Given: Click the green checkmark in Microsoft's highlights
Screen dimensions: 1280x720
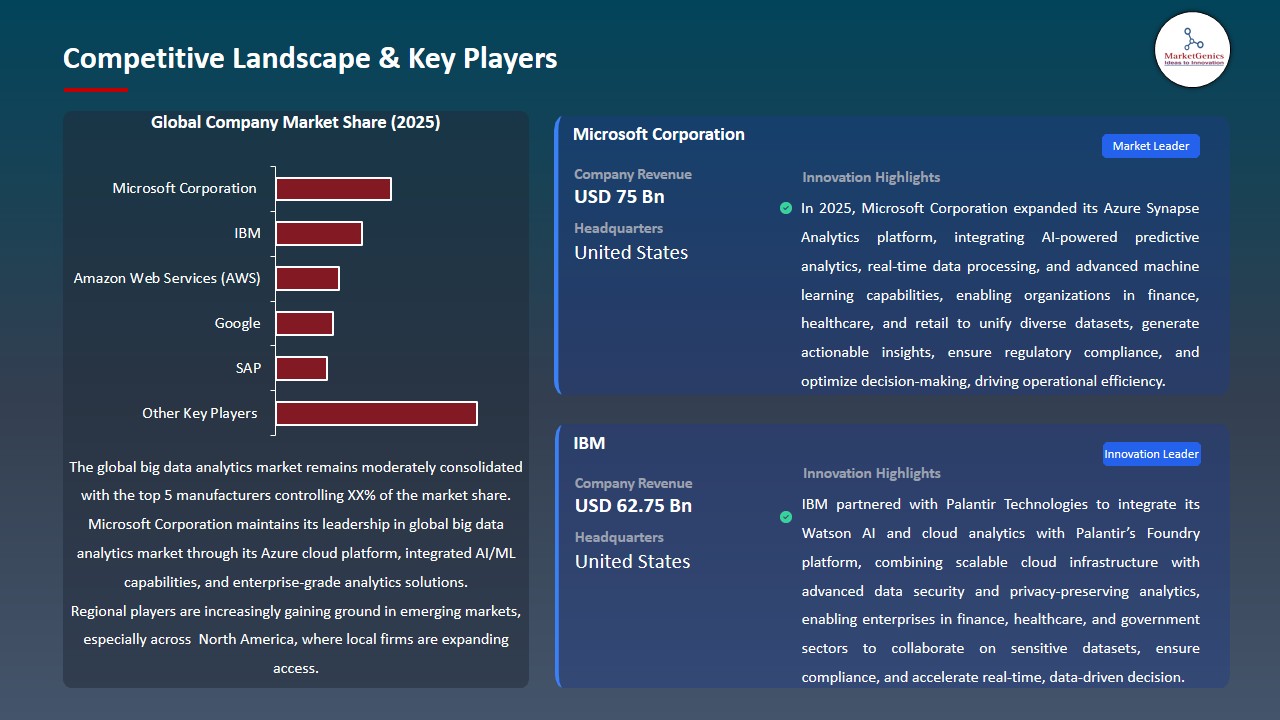Looking at the screenshot, I should (x=786, y=208).
